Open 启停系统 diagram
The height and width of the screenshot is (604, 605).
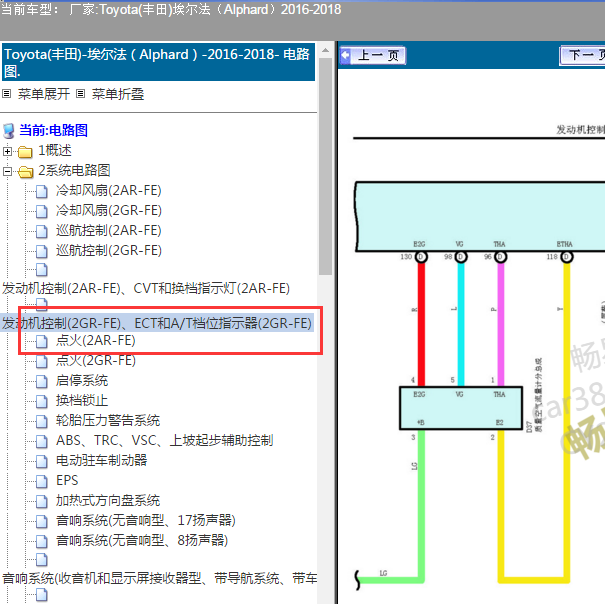(82, 381)
